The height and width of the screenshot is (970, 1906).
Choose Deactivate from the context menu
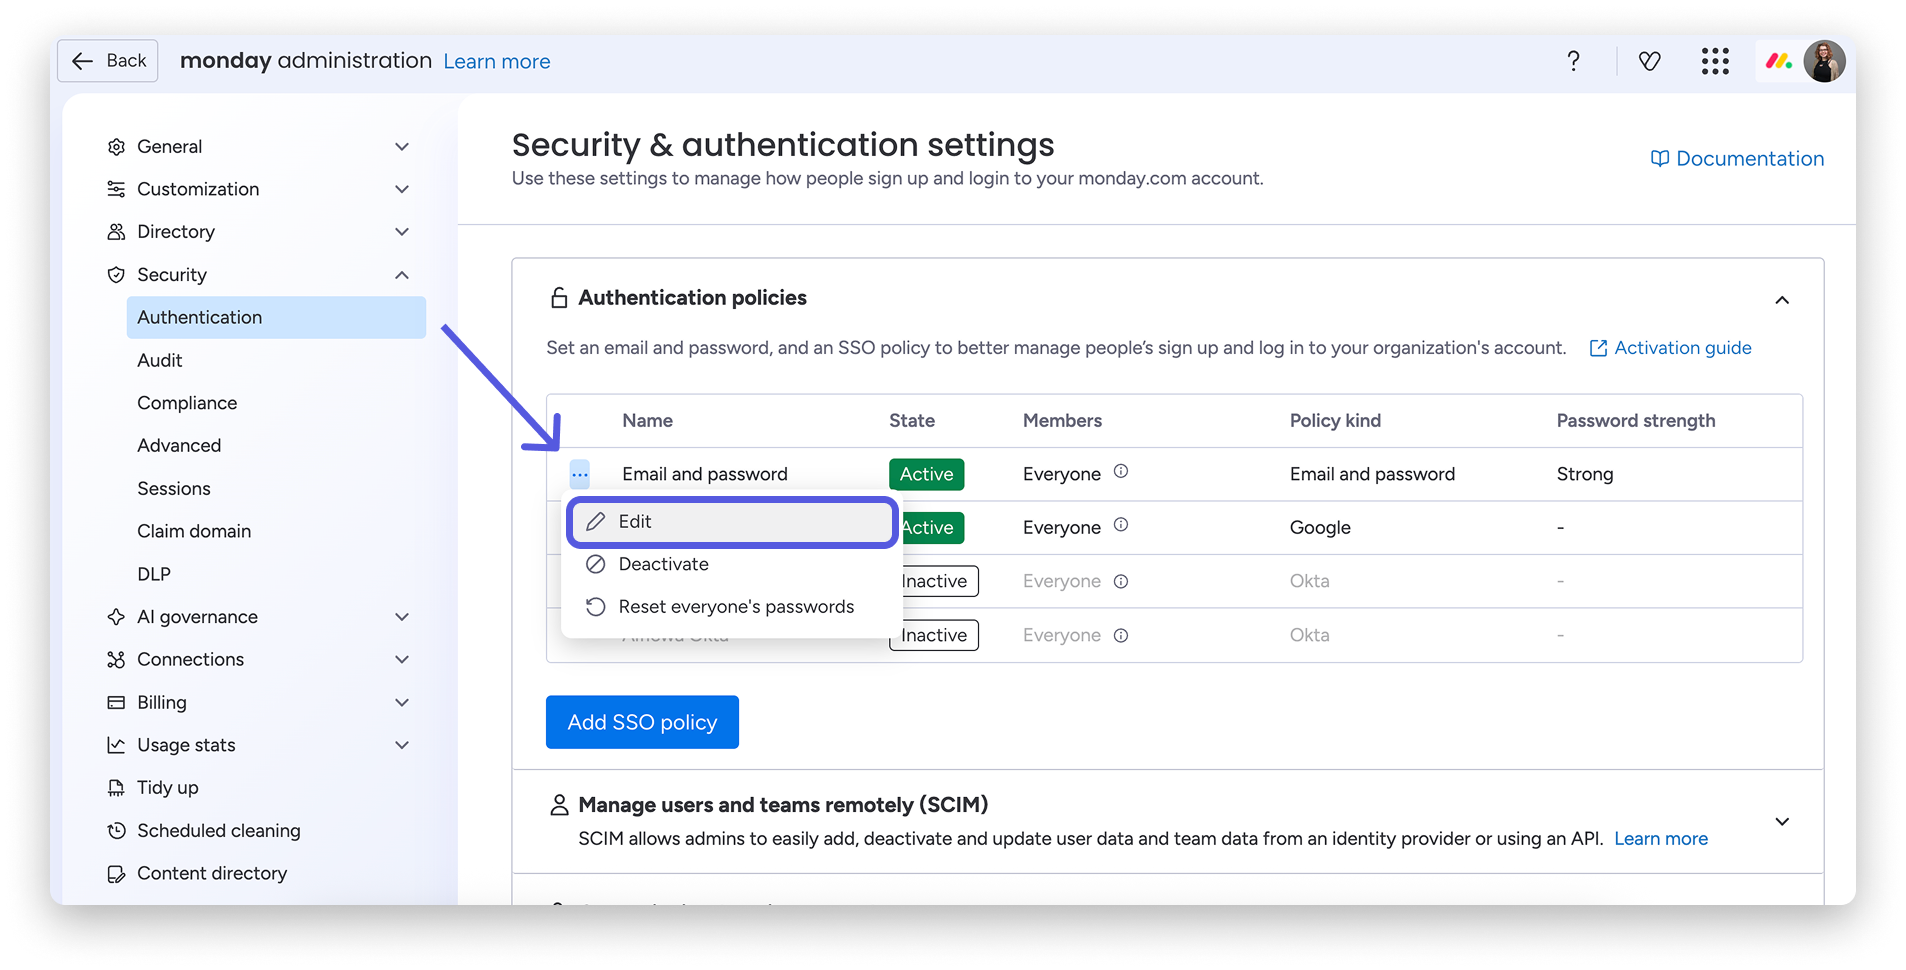tap(732, 564)
